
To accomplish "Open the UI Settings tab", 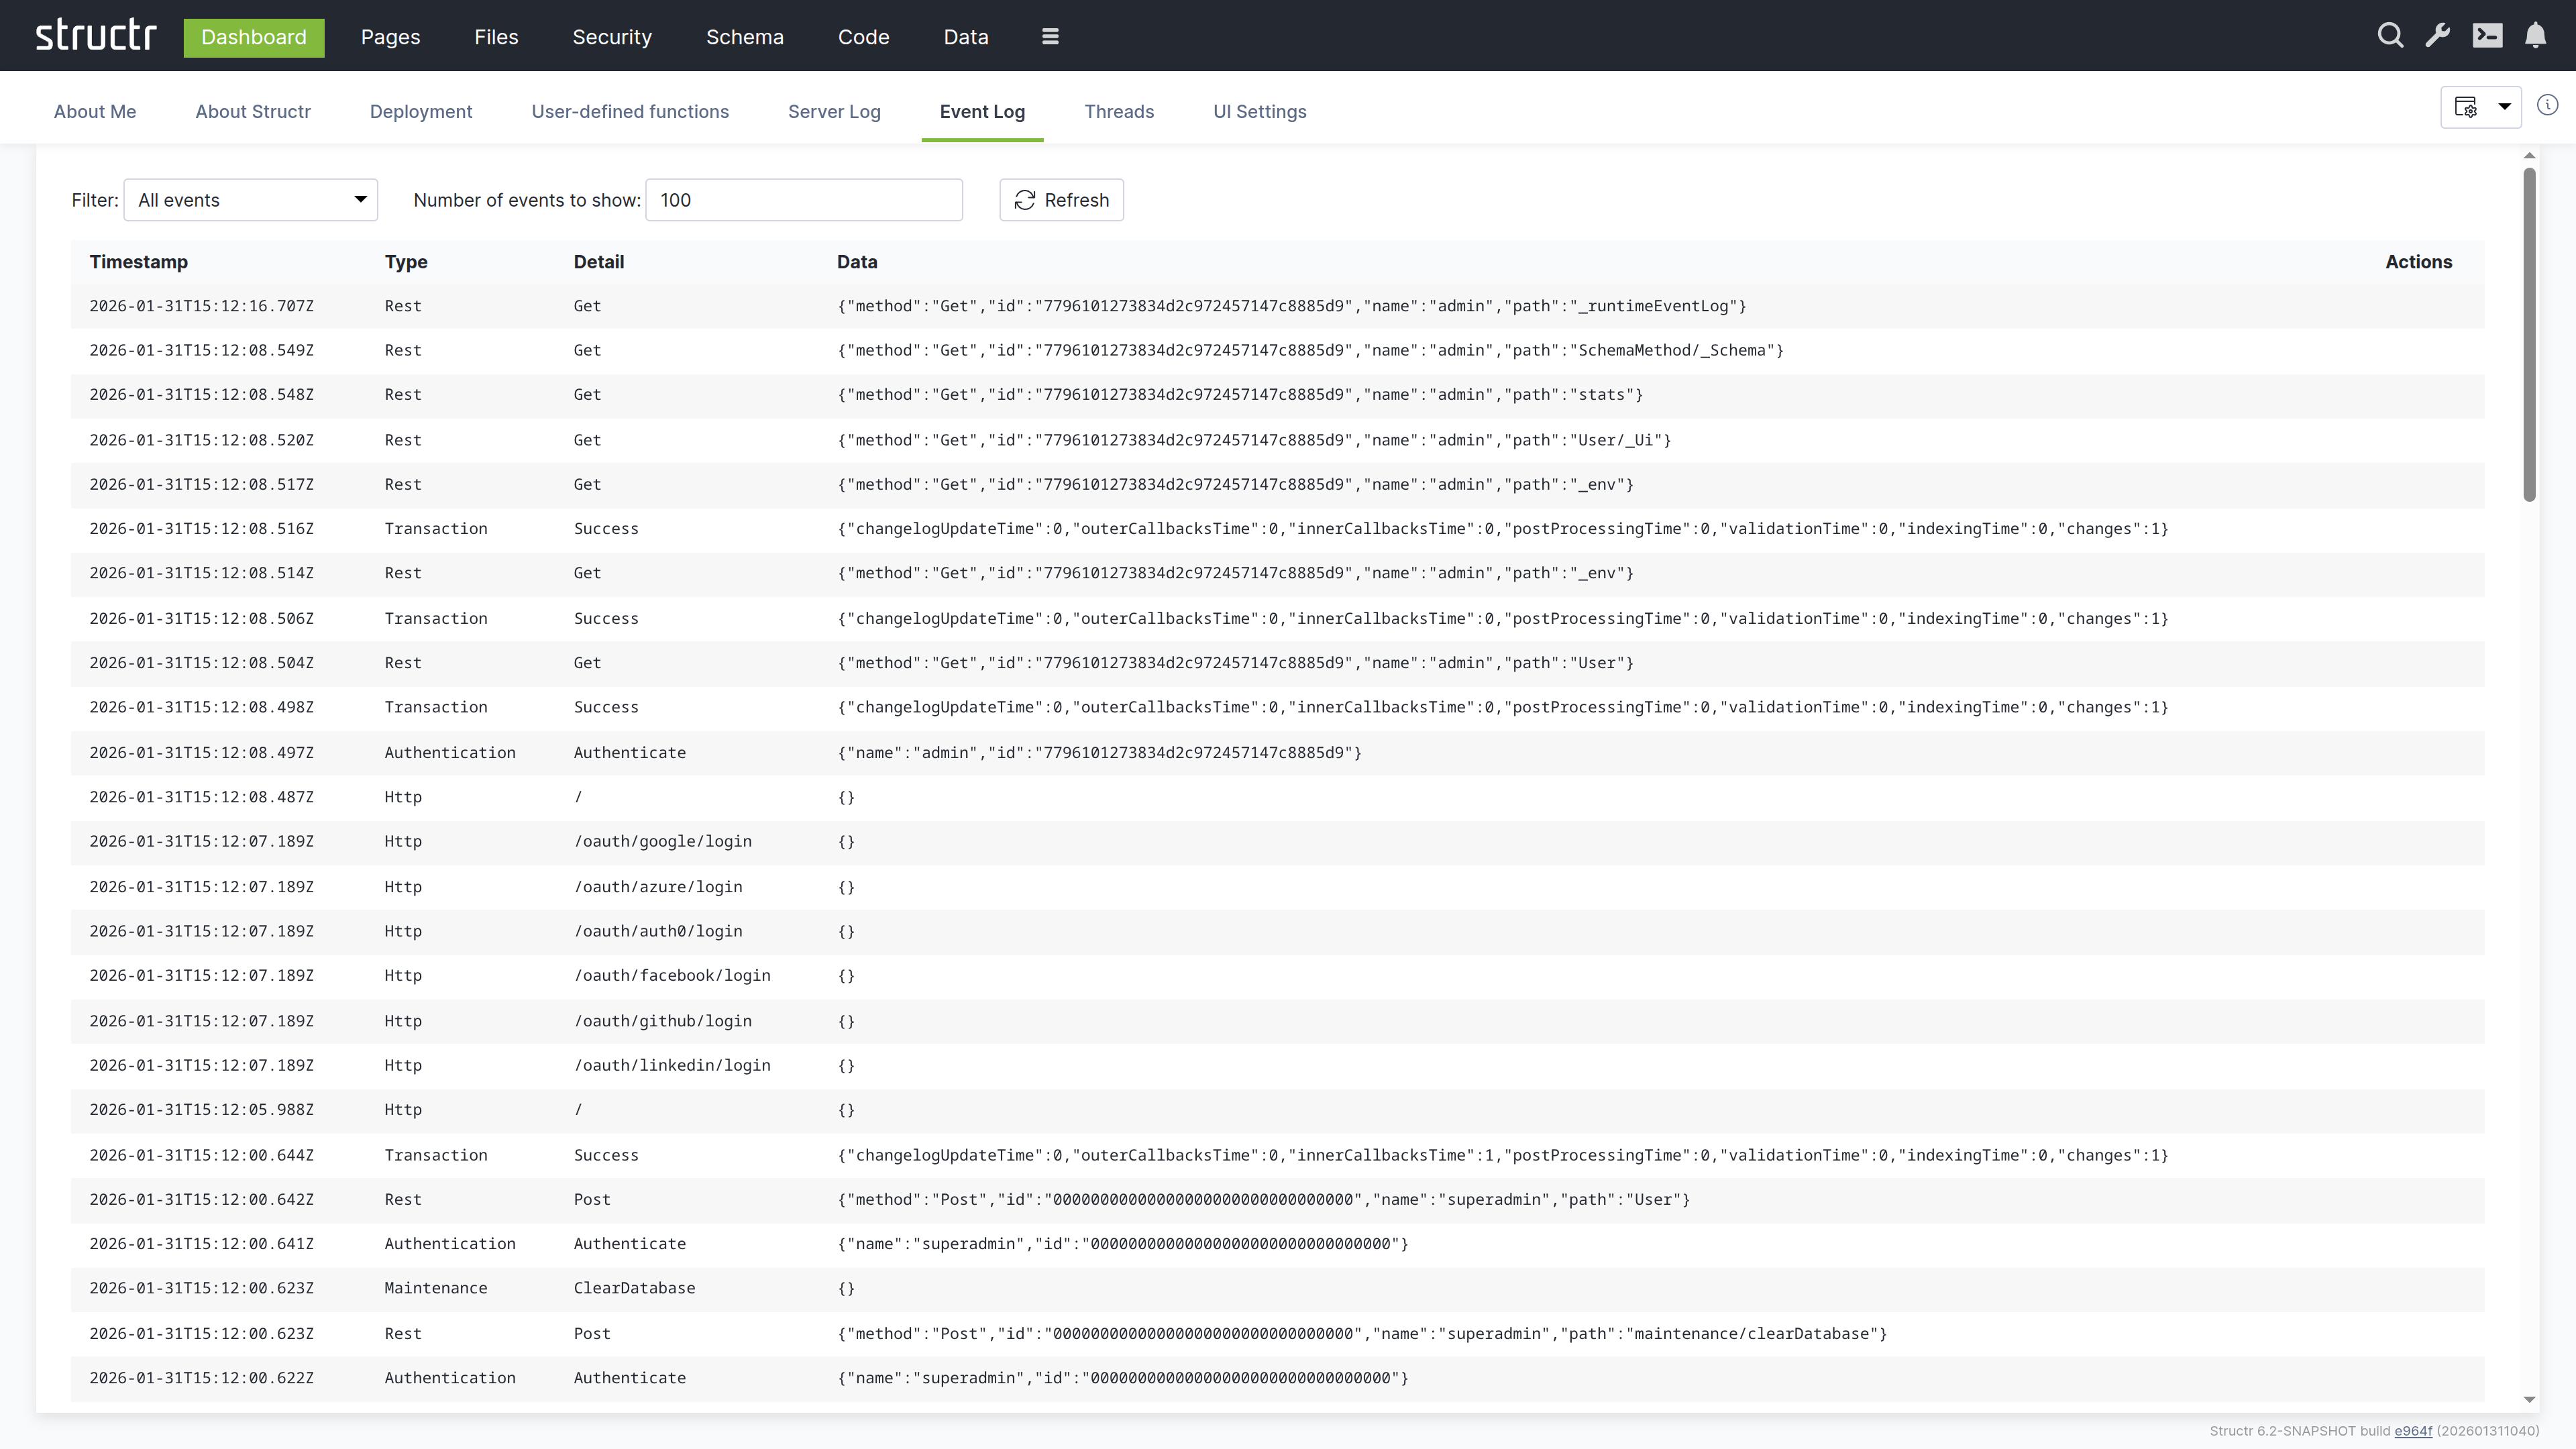I will click(x=1259, y=112).
